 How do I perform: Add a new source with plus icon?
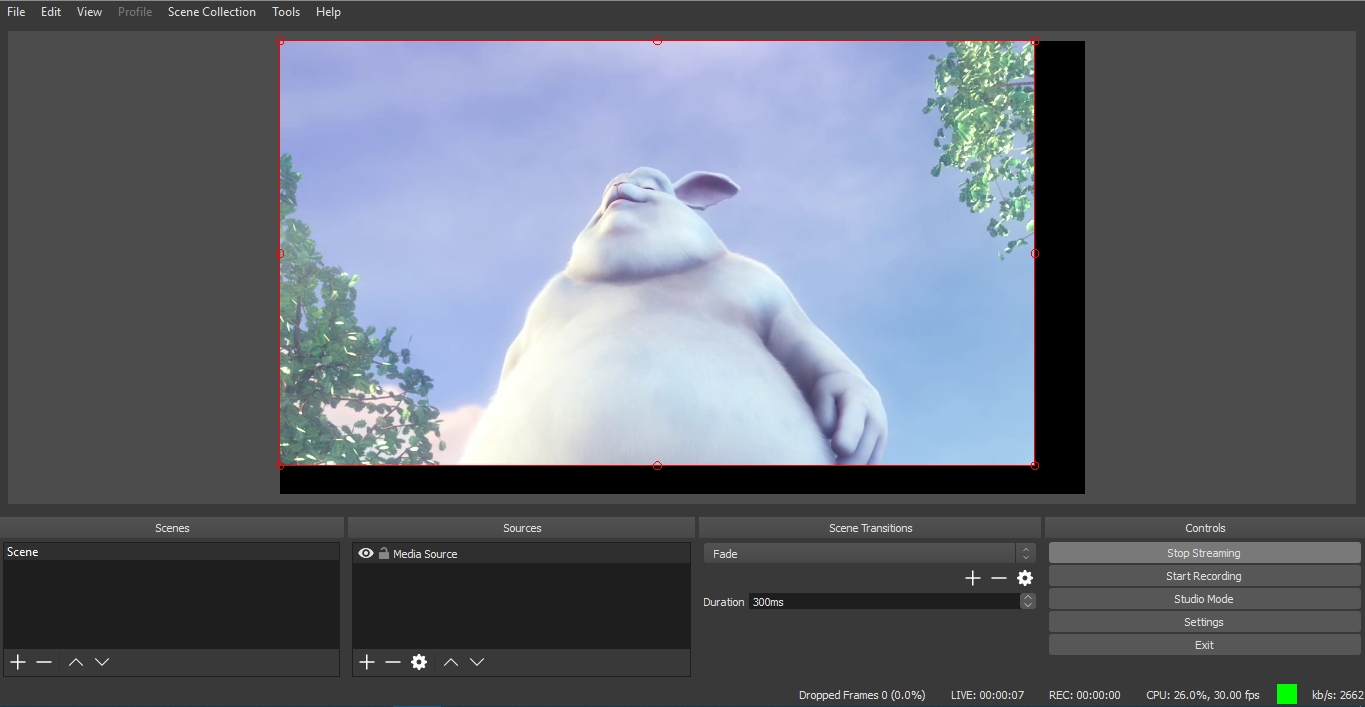pyautogui.click(x=367, y=662)
